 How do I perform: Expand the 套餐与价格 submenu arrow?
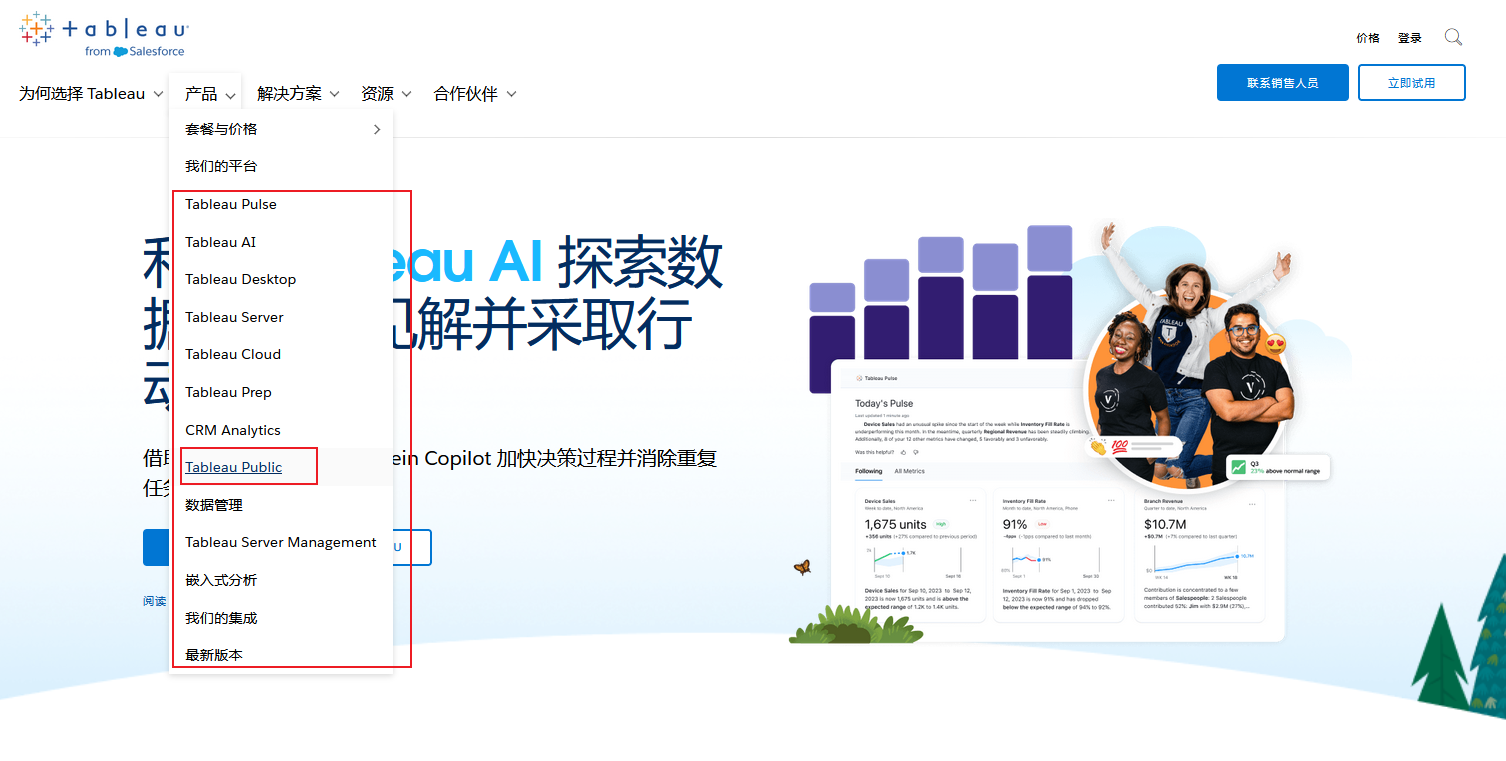click(377, 129)
